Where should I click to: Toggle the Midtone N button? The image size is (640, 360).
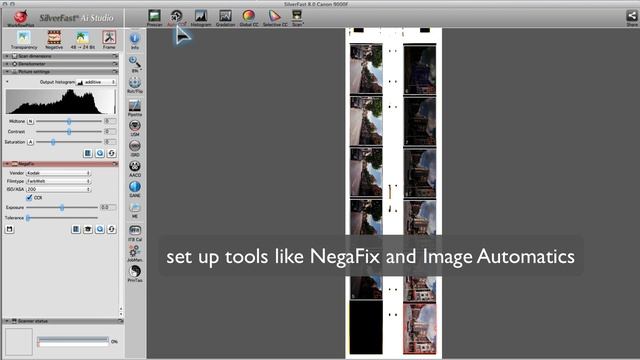[30, 121]
